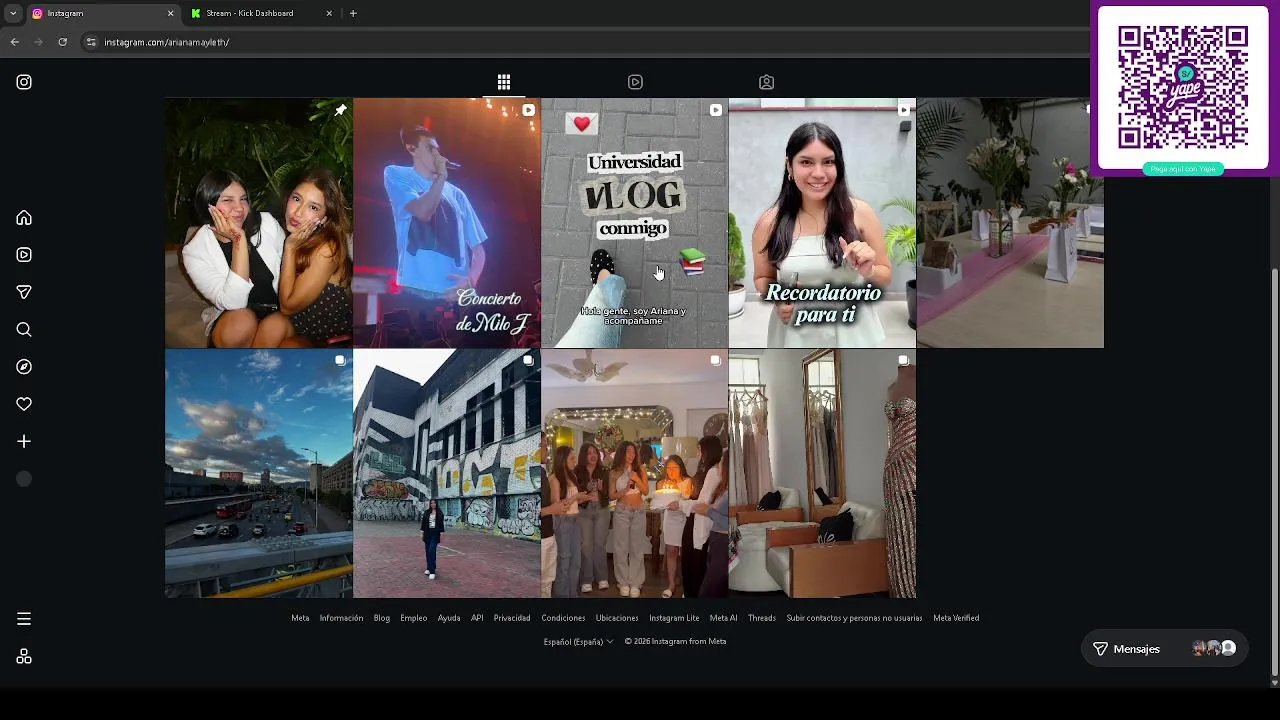
Task: Open direct messages paper plane icon
Action: point(24,292)
